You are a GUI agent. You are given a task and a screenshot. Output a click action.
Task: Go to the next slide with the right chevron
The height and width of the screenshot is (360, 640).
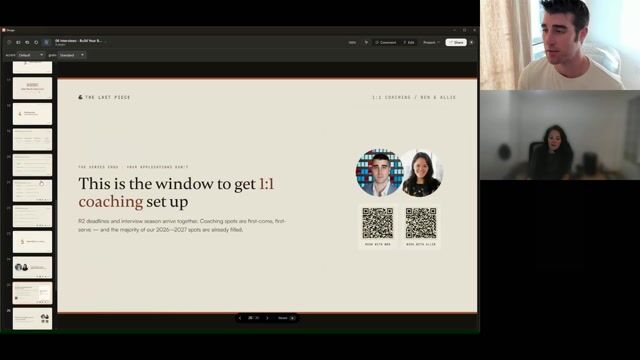pyautogui.click(x=267, y=318)
